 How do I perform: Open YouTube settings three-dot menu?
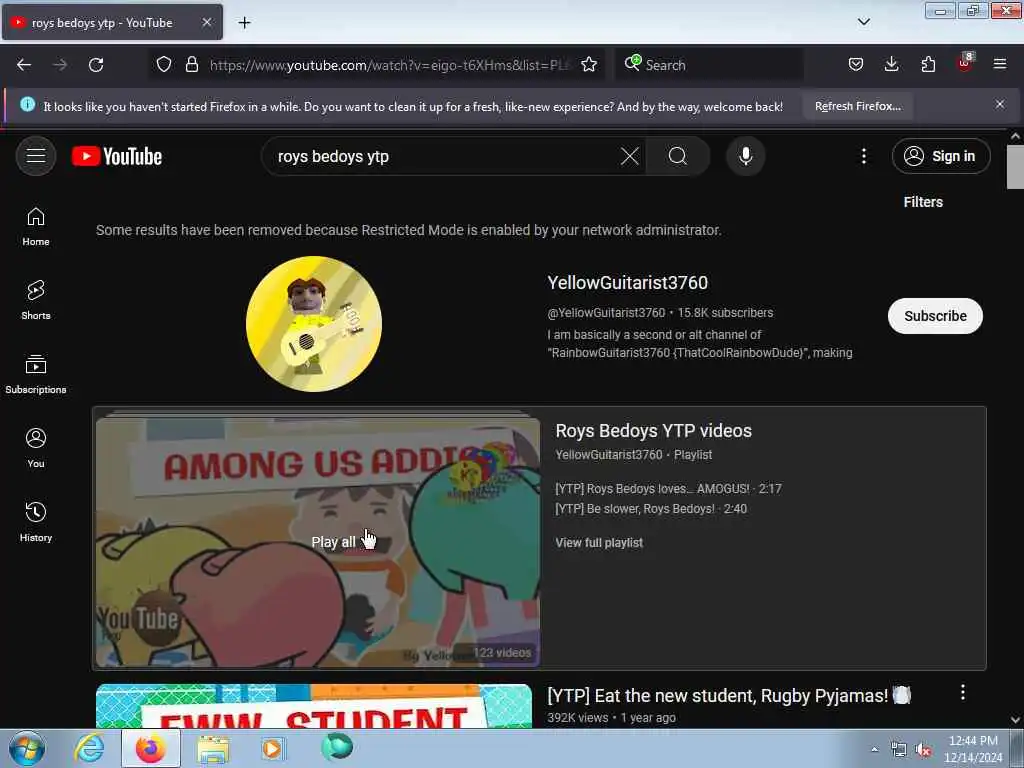point(863,156)
